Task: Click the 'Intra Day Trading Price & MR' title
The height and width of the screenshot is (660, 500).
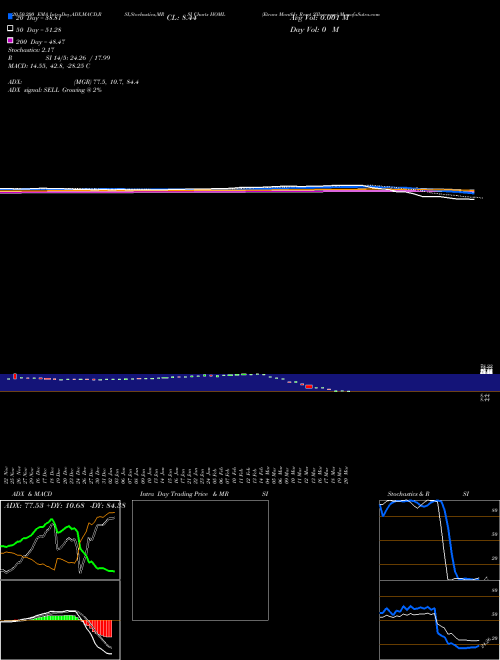Action: (x=184, y=494)
